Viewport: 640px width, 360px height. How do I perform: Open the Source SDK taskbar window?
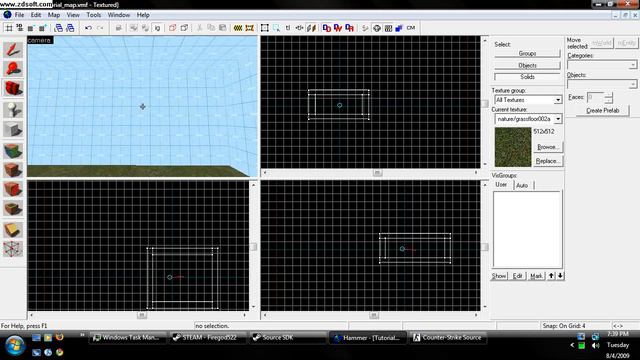[287, 338]
